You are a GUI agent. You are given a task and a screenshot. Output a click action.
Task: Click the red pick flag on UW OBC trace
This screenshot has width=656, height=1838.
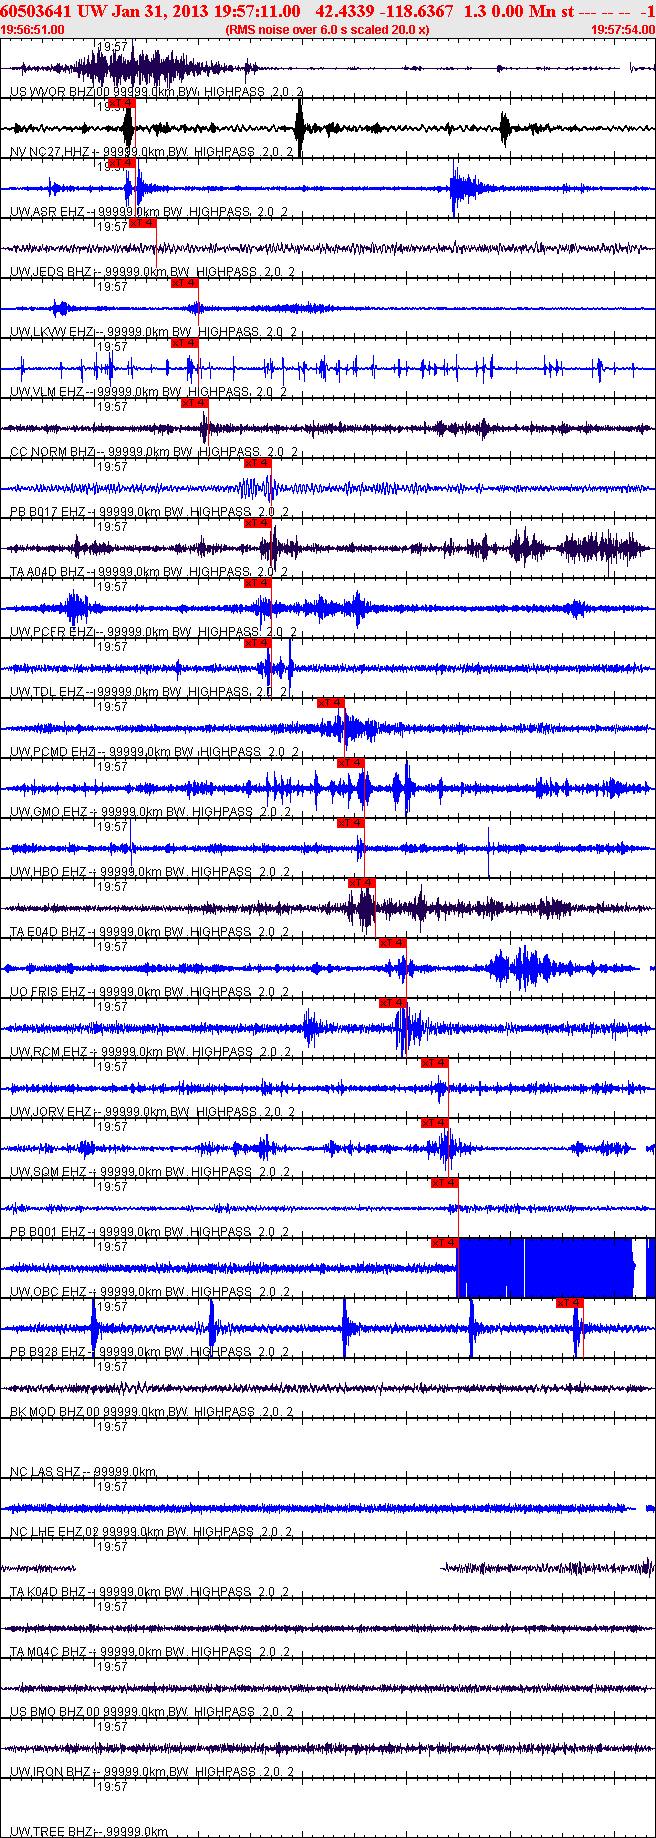[x=444, y=1243]
